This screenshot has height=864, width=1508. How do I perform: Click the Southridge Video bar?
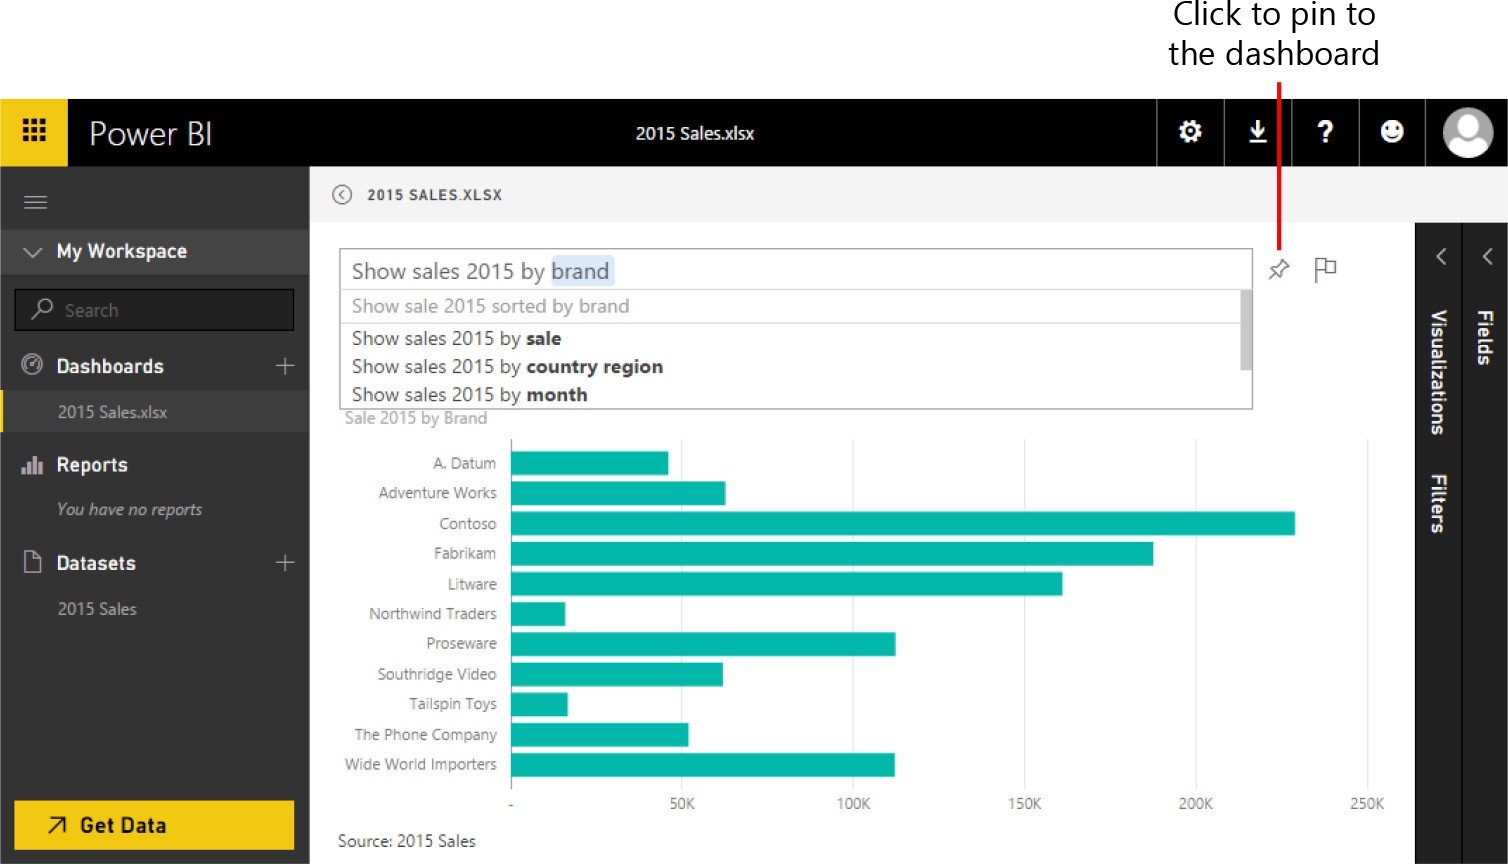pyautogui.click(x=617, y=674)
